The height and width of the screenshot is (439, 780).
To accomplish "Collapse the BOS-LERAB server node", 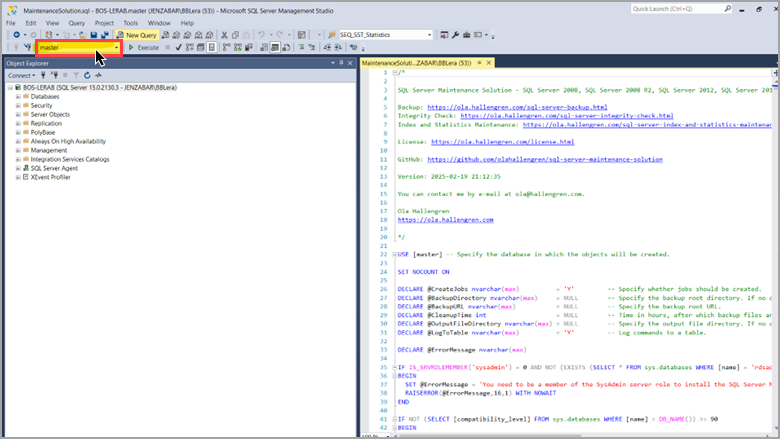I will pyautogui.click(x=10, y=88).
